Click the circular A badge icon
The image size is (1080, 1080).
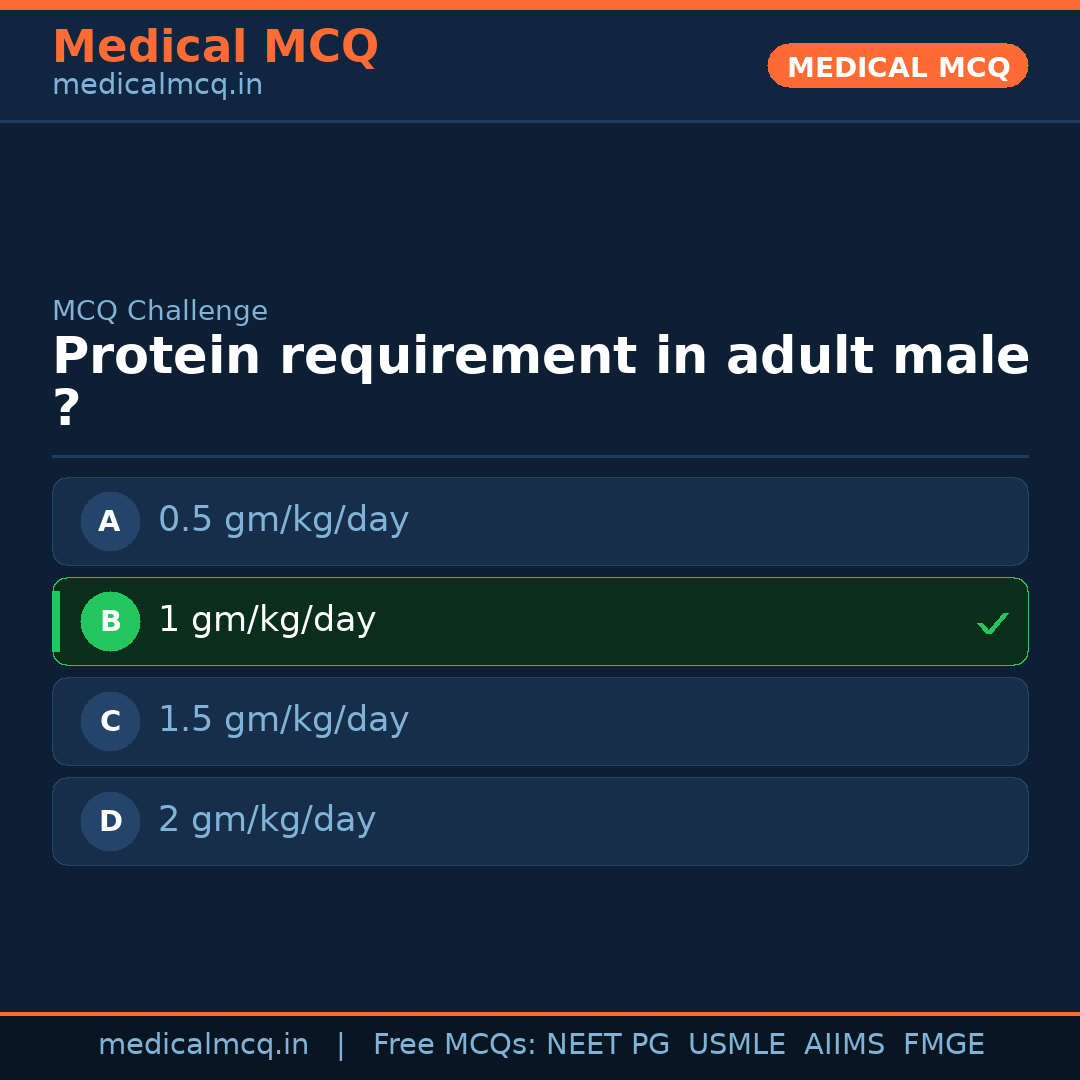110,521
